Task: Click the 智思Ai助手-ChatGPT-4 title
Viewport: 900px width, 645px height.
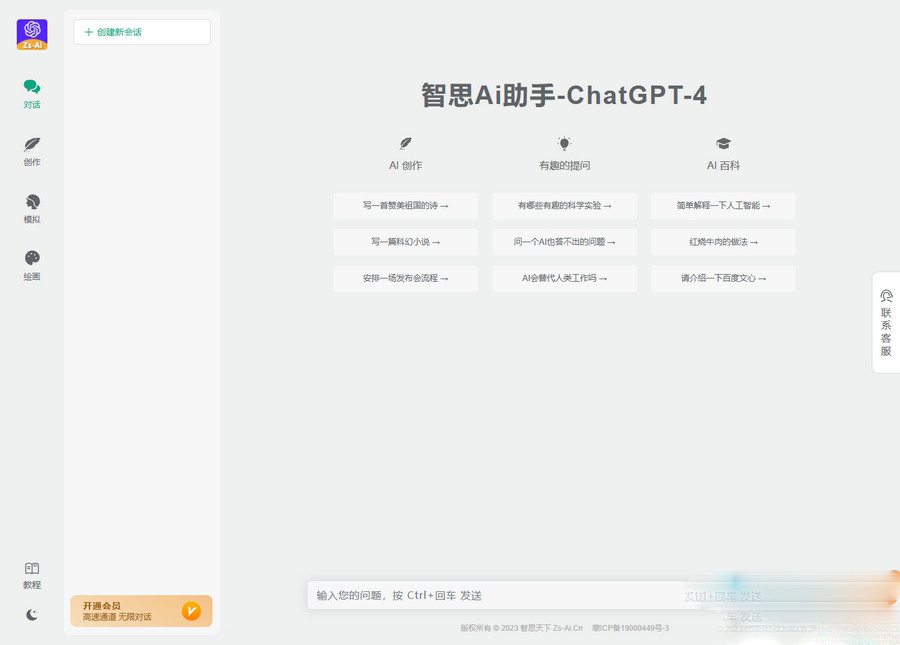Action: (x=564, y=95)
